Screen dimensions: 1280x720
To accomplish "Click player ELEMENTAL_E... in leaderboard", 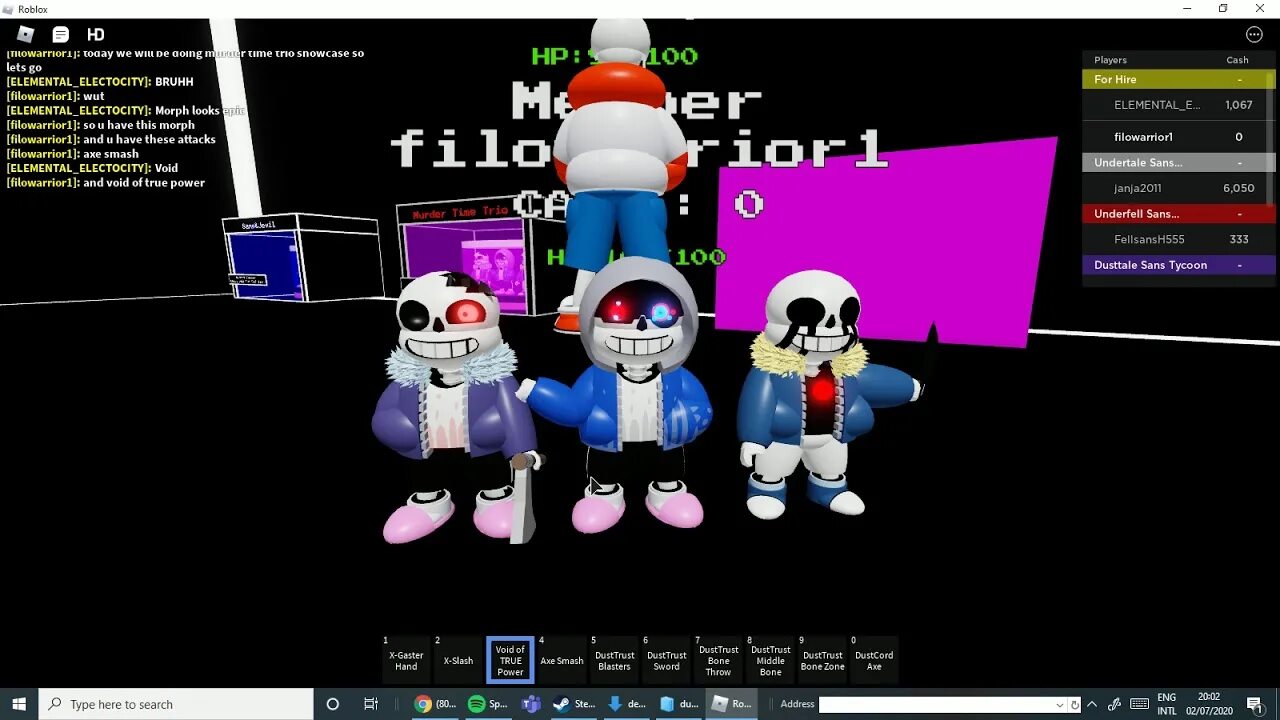I will pos(1175,105).
